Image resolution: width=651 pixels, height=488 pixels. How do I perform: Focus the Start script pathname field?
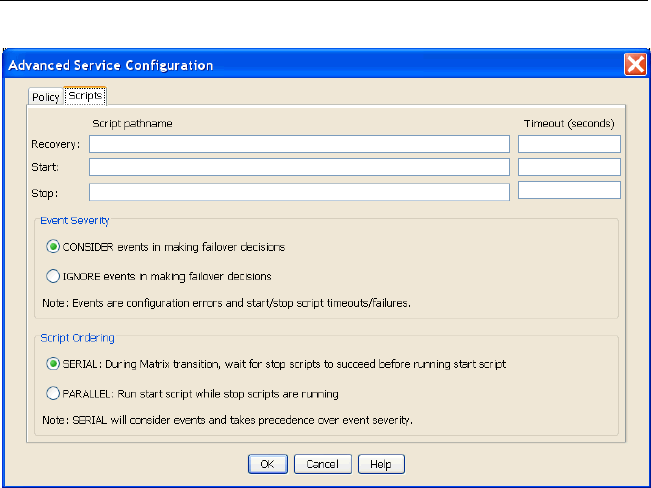tap(299, 167)
